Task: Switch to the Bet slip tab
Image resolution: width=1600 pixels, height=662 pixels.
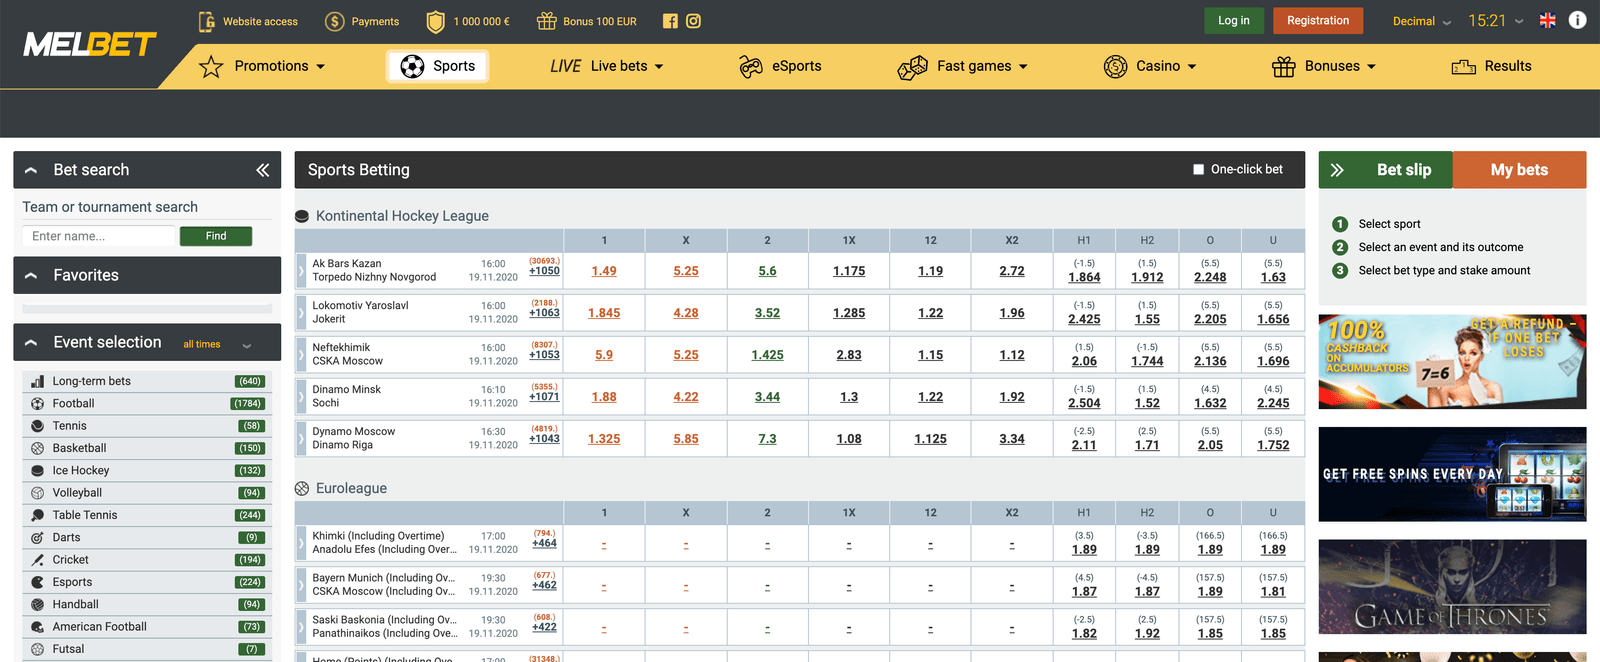Action: point(1386,170)
